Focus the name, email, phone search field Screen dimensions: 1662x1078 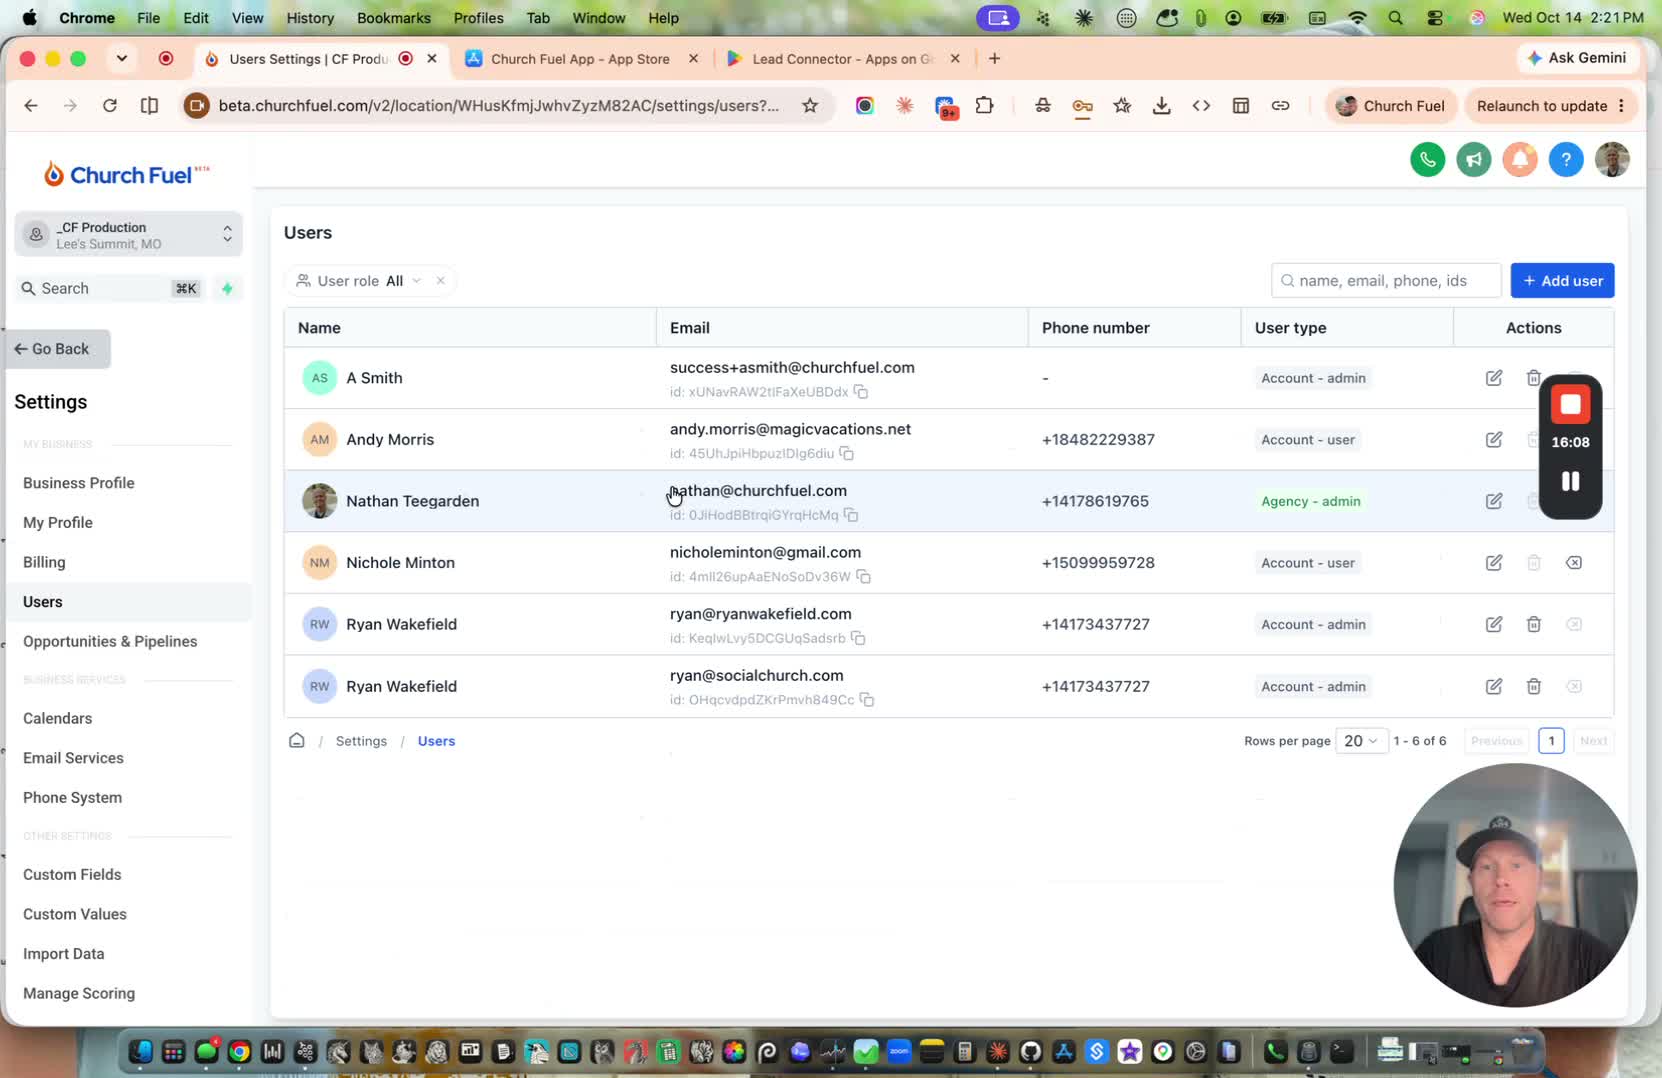point(1386,281)
